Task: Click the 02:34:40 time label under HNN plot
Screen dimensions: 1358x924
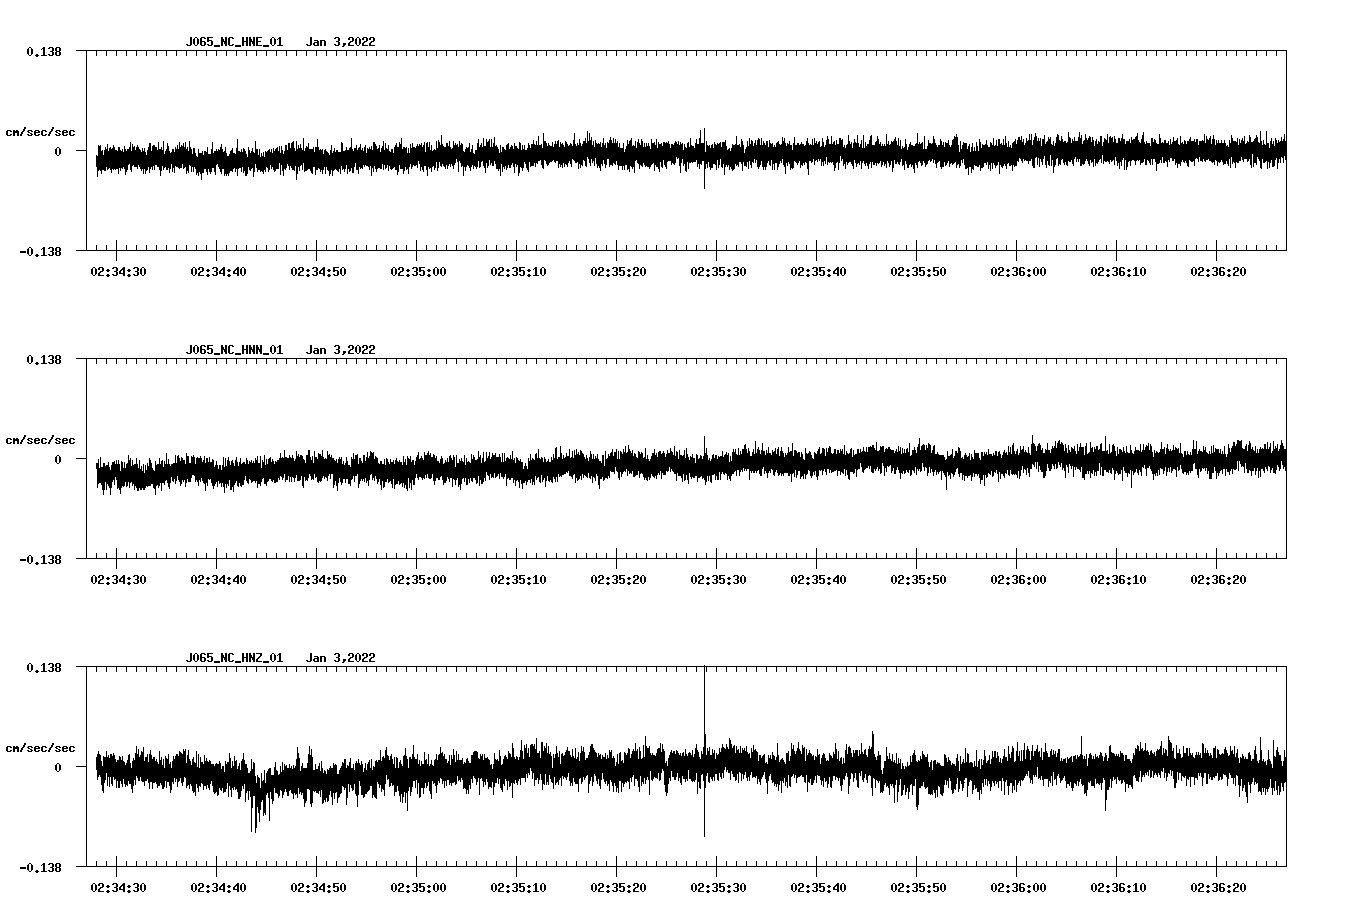Action: point(218,580)
